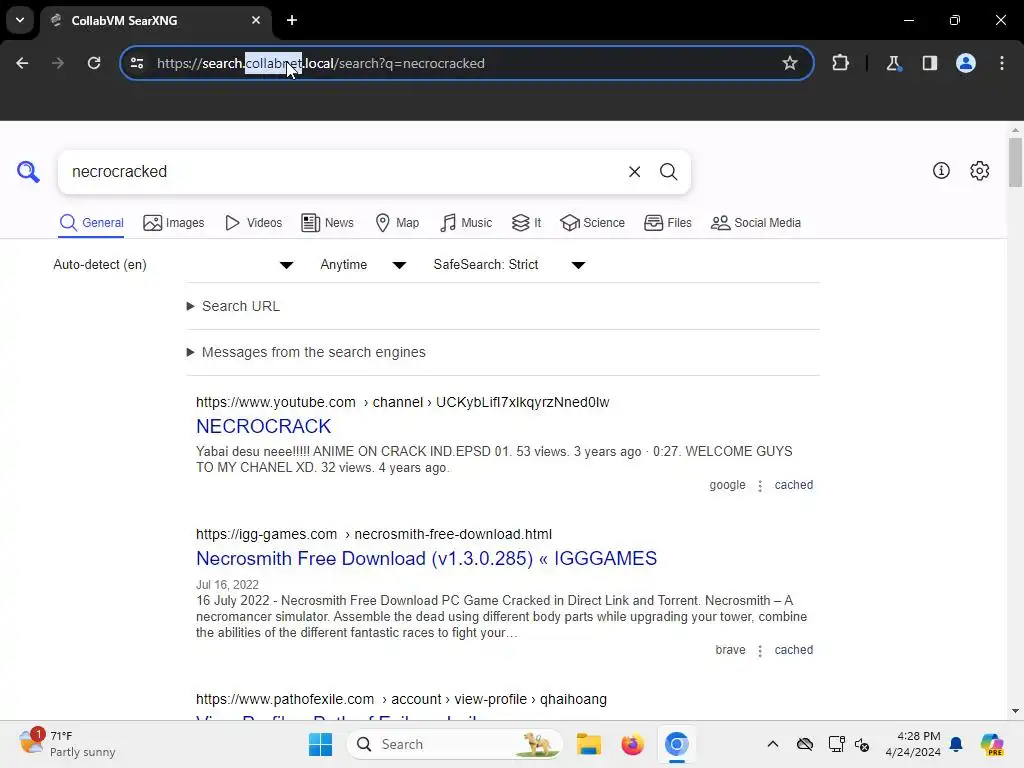Viewport: 1024px width, 768px height.
Task: Click the pathofexile.com result URL
Action: [401, 699]
